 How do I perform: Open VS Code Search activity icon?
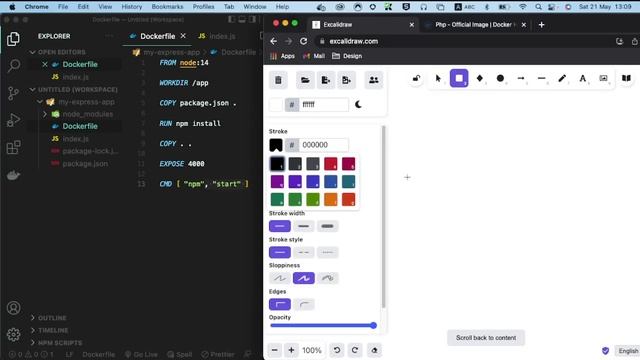(13, 66)
